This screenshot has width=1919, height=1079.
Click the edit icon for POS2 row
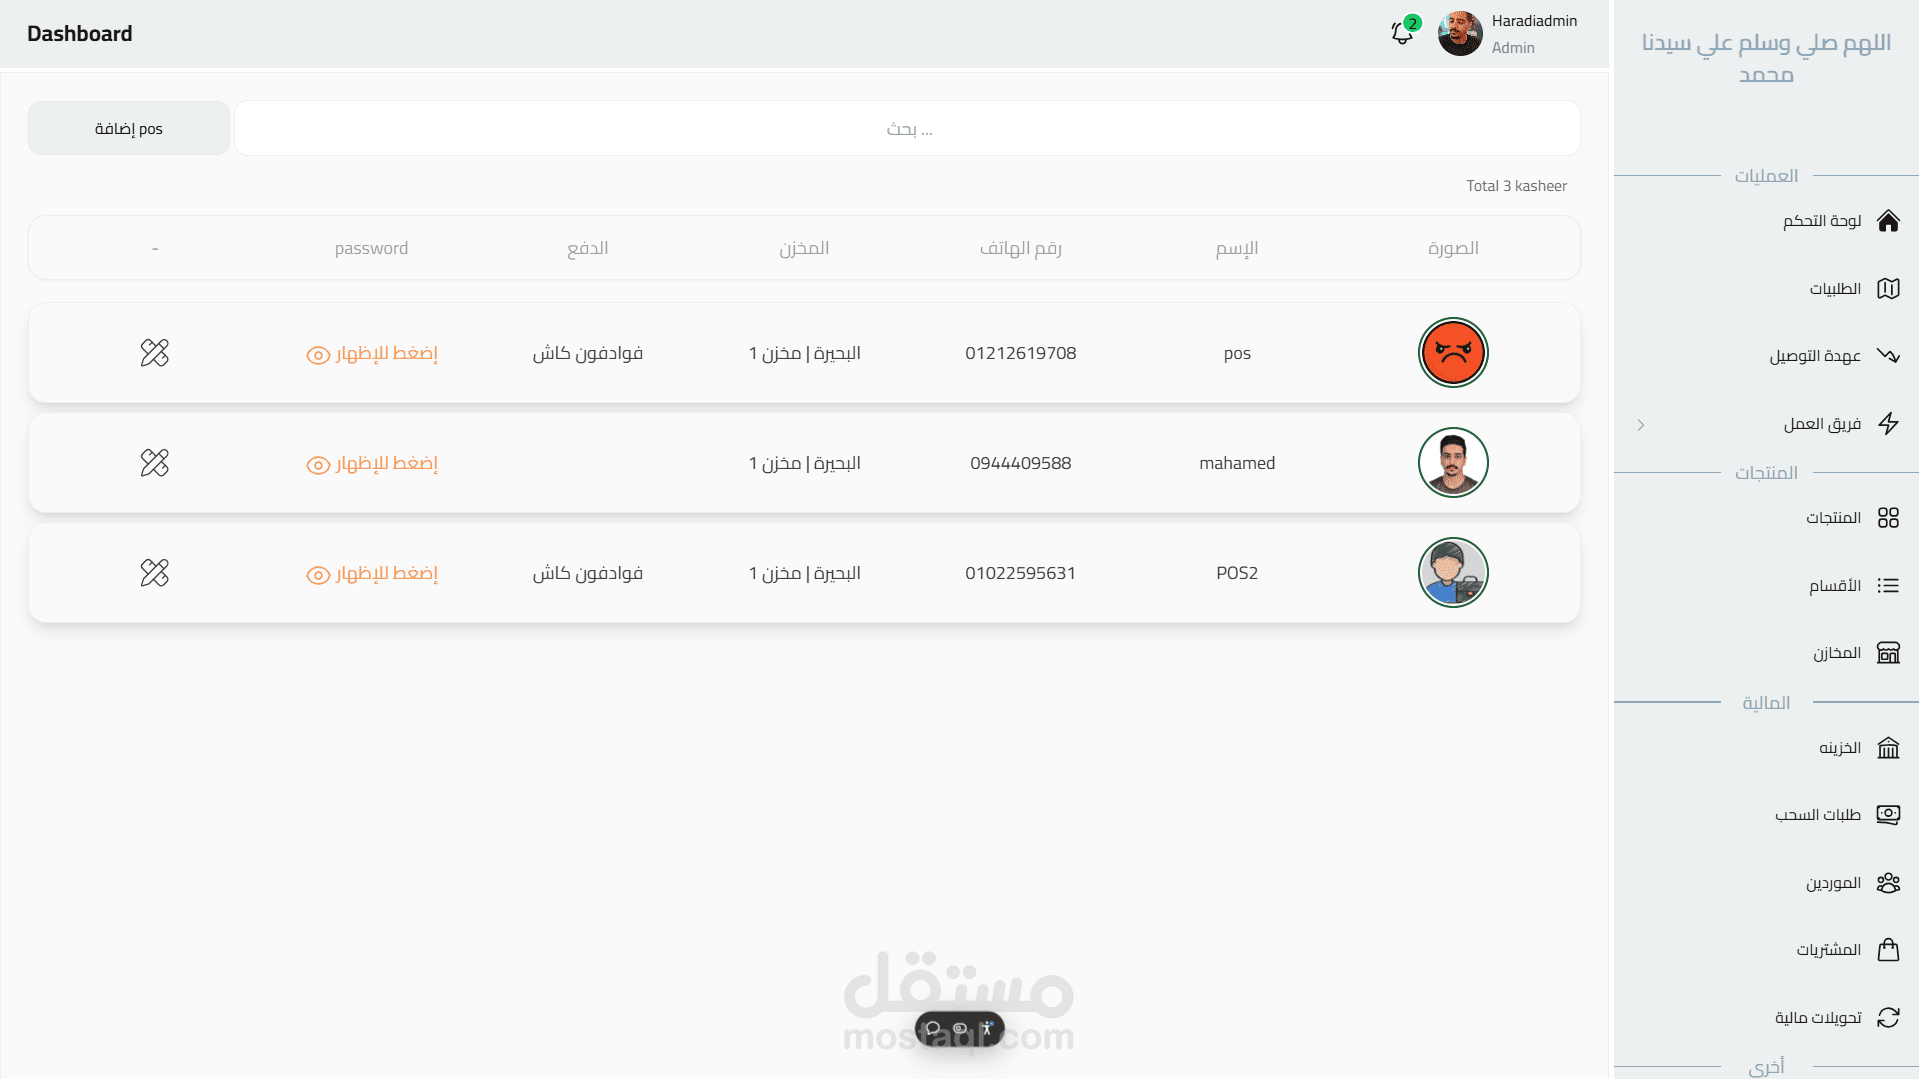[155, 573]
